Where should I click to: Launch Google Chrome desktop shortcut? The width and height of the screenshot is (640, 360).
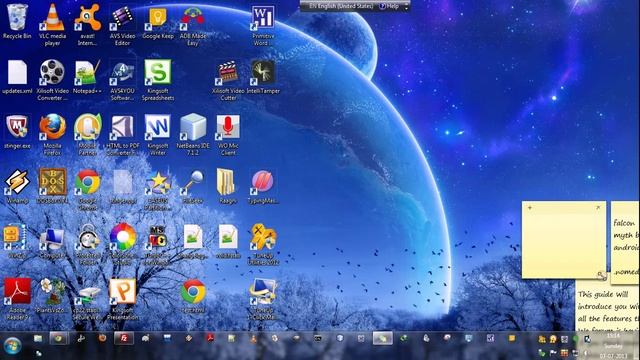[x=87, y=182]
